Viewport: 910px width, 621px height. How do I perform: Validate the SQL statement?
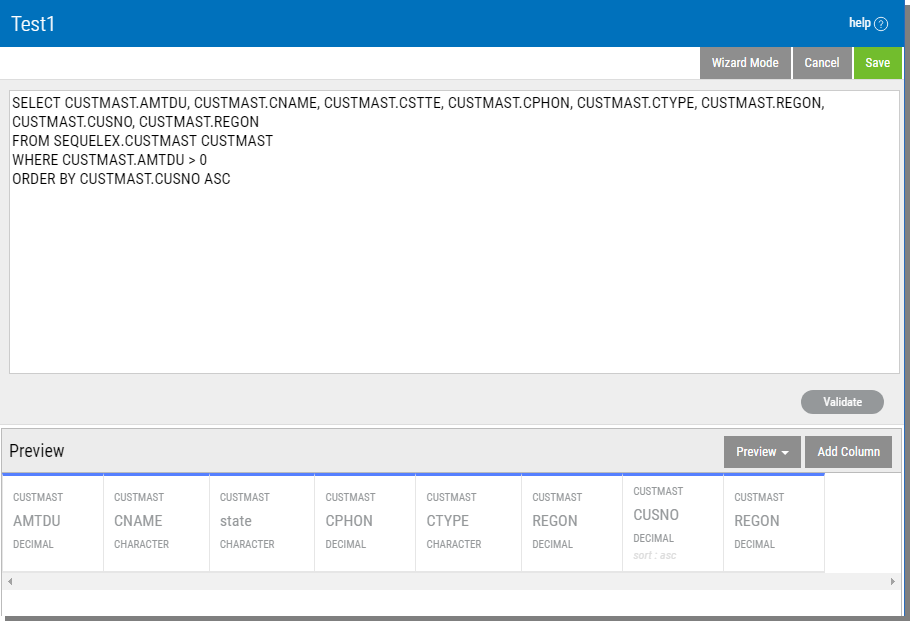[x=842, y=402]
